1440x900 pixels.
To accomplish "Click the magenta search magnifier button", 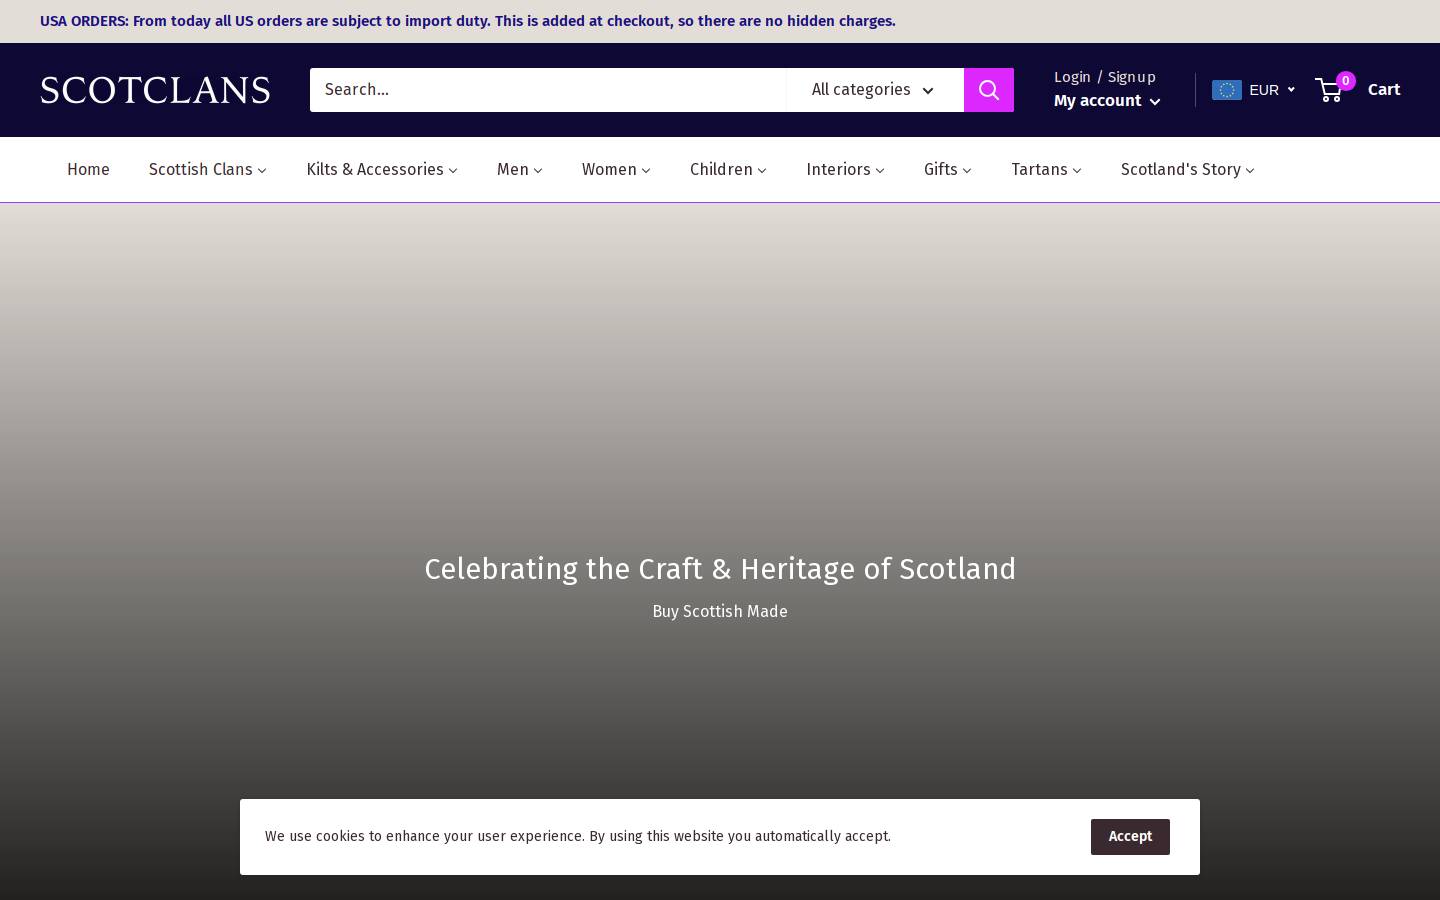I will coord(988,90).
